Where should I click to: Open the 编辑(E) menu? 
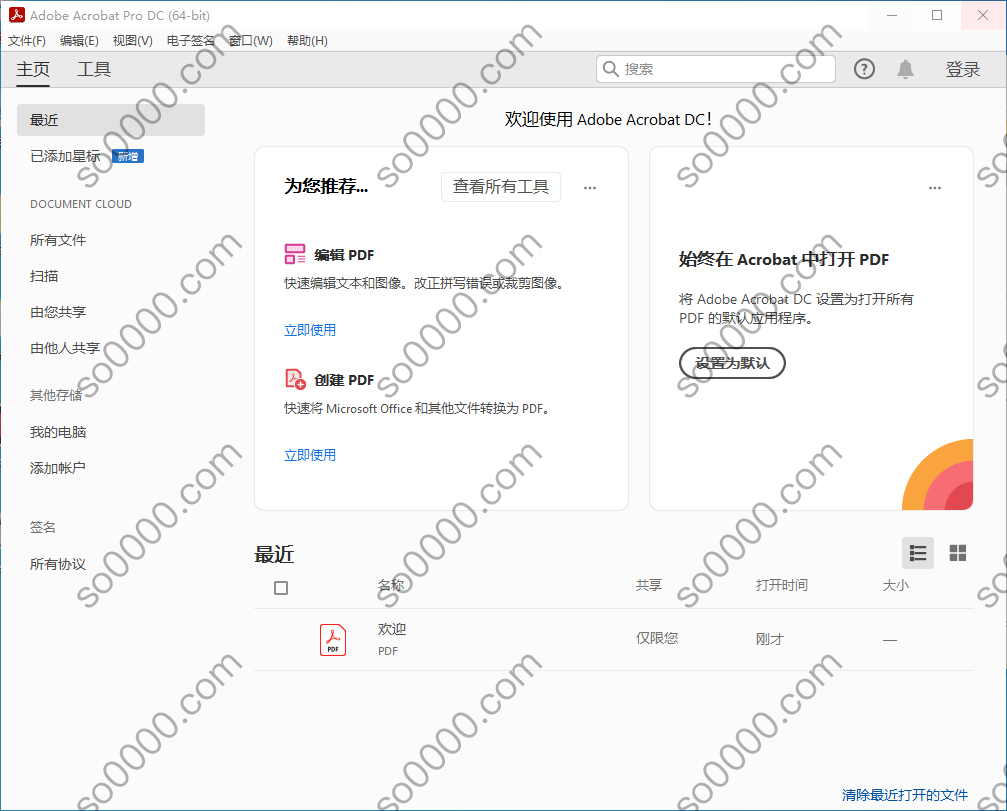pos(79,41)
